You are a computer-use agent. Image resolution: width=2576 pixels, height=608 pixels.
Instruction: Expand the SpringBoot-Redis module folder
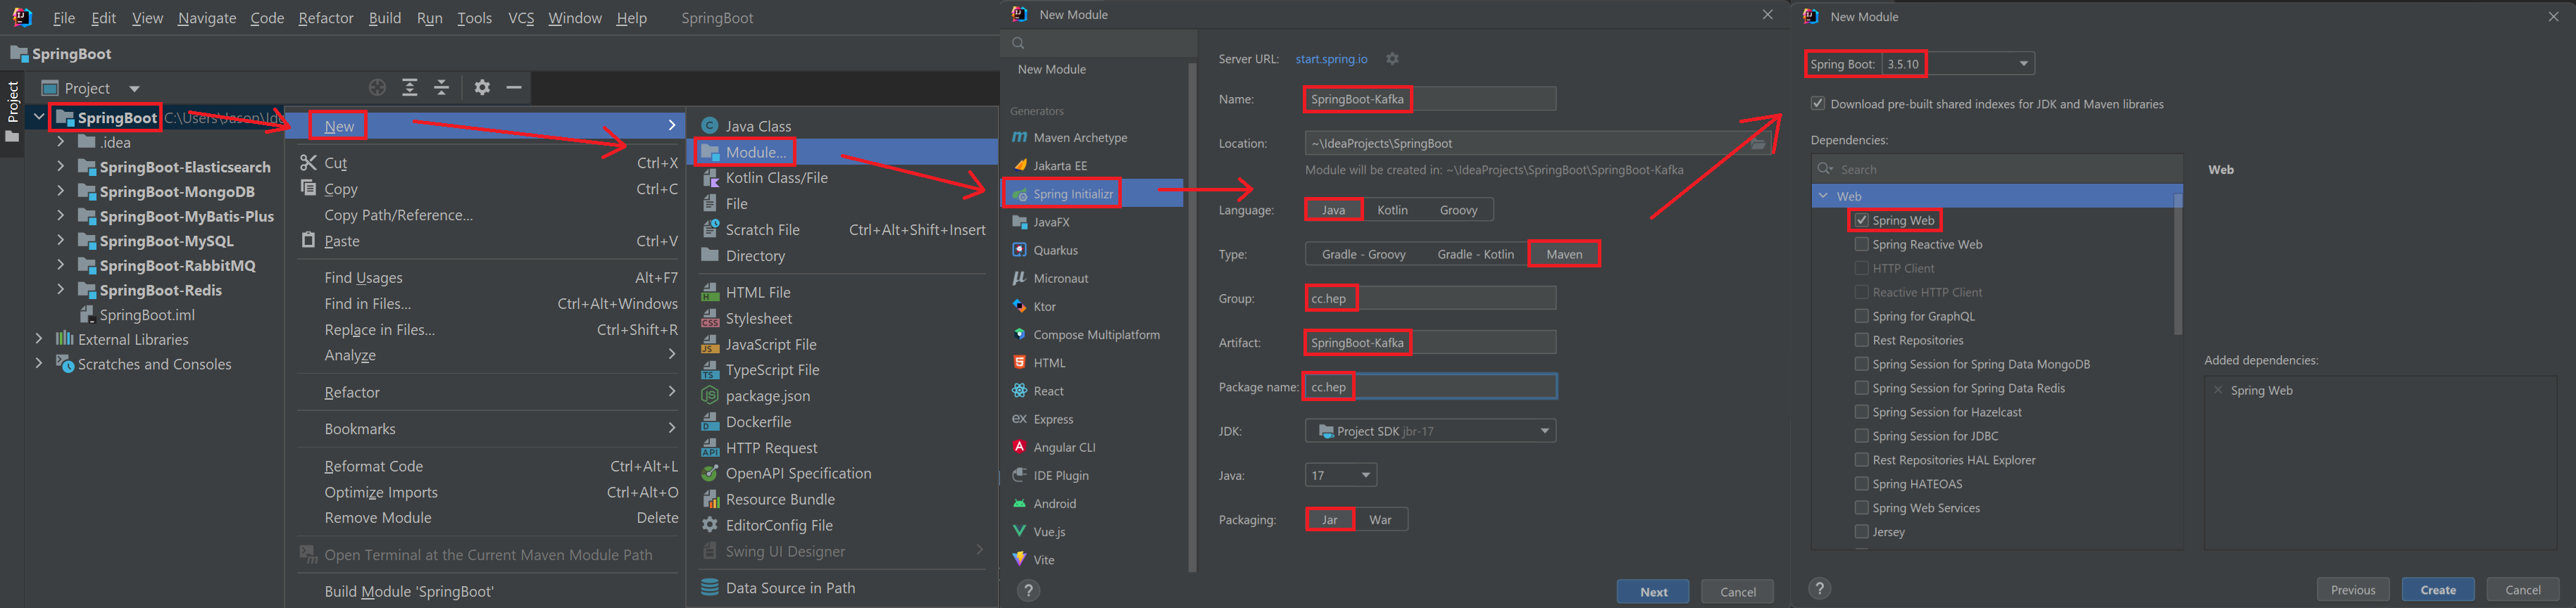coord(61,290)
